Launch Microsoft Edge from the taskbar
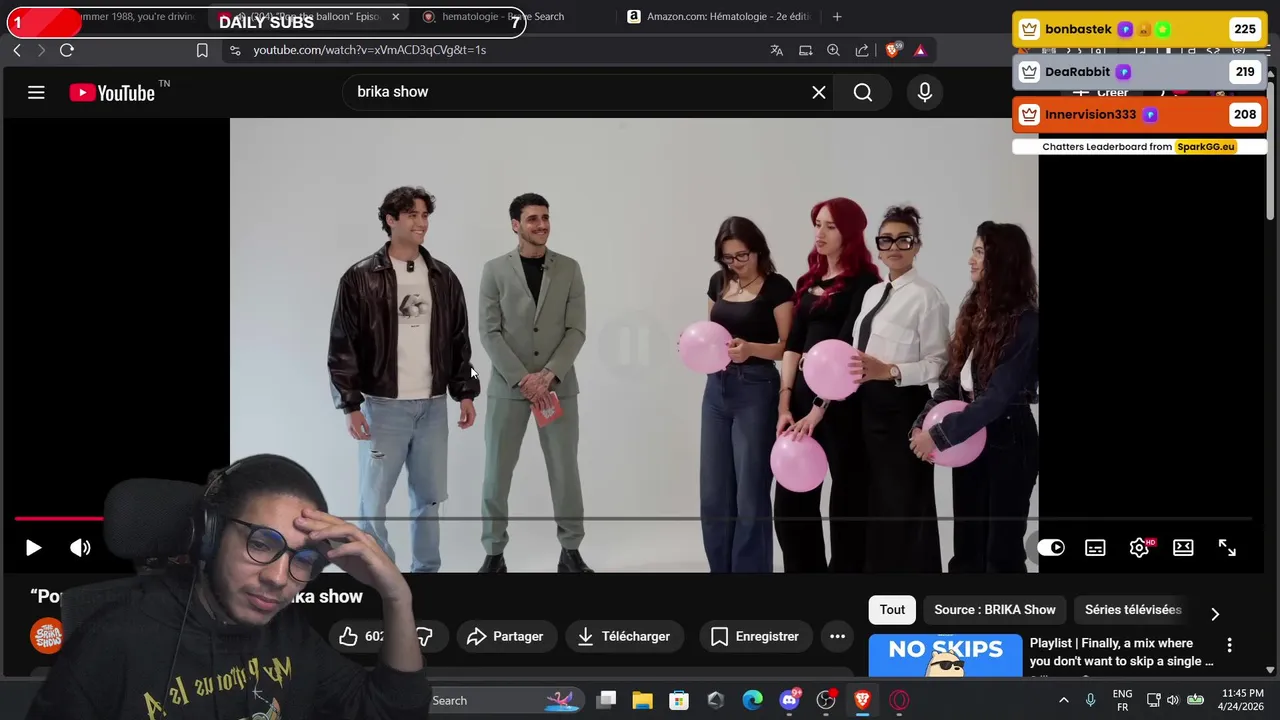Viewport: 1280px width, 720px height. [752, 700]
